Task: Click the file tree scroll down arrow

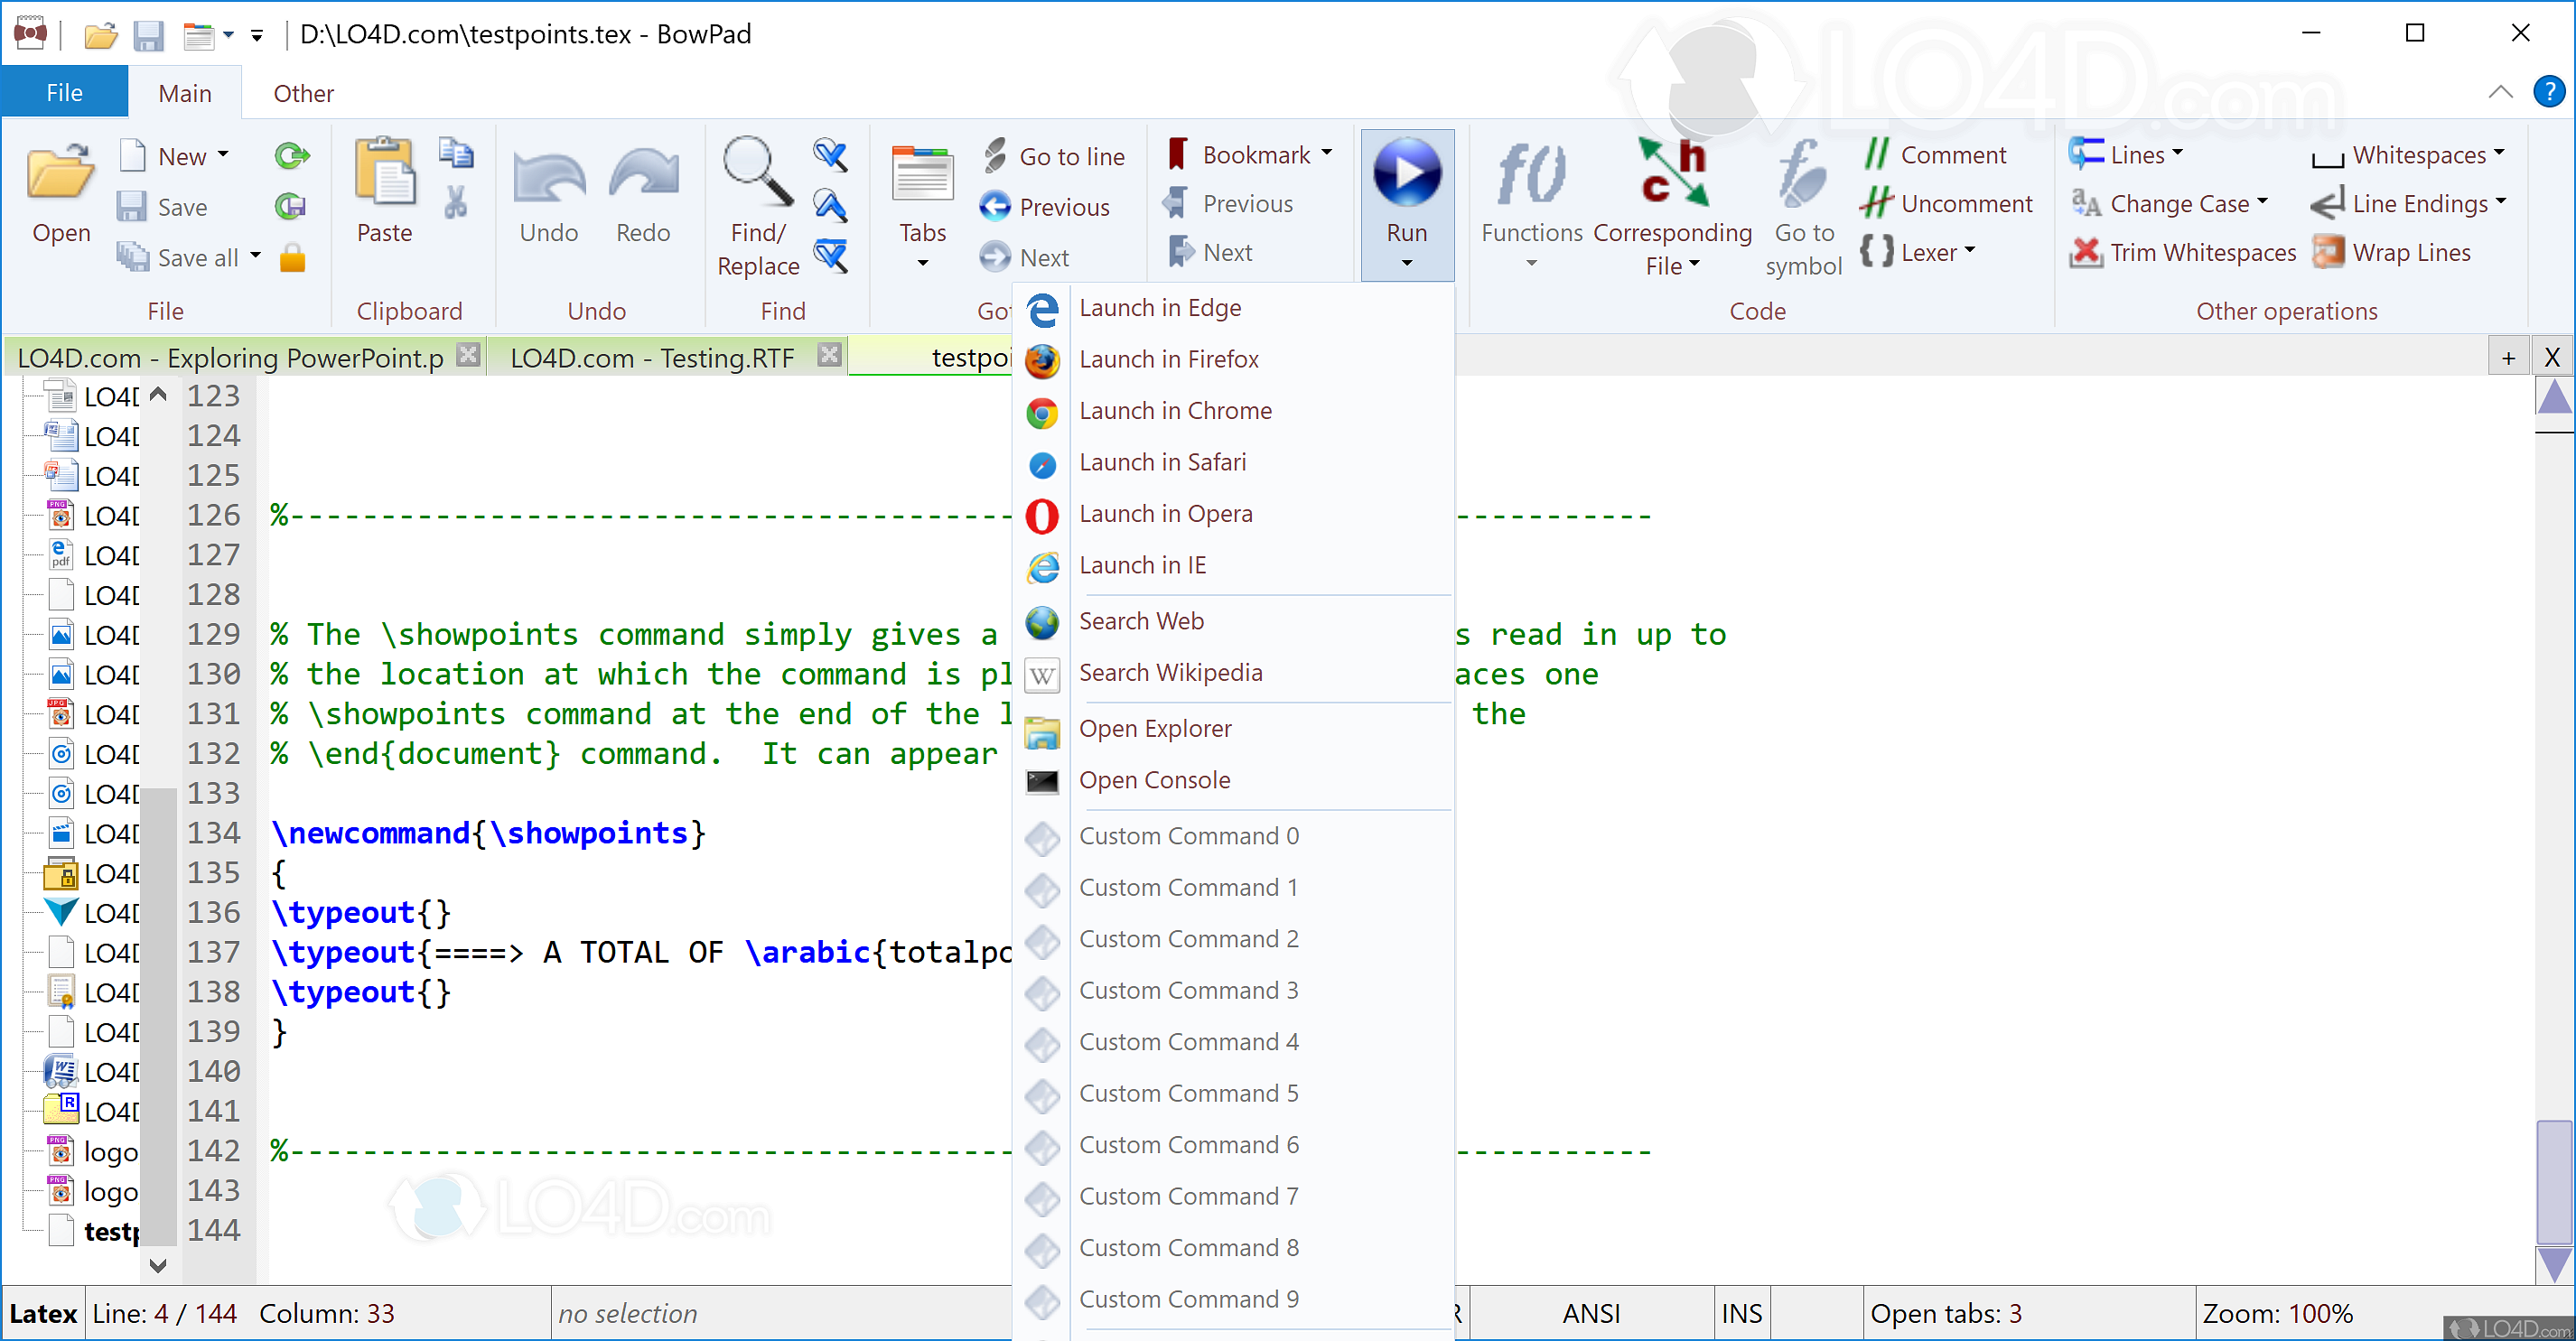Action: point(158,1265)
